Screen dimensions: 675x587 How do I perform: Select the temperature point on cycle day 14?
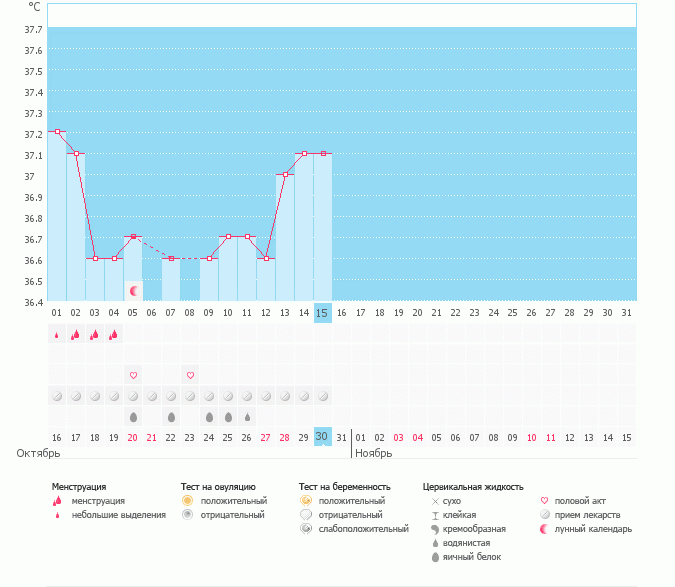tap(304, 154)
